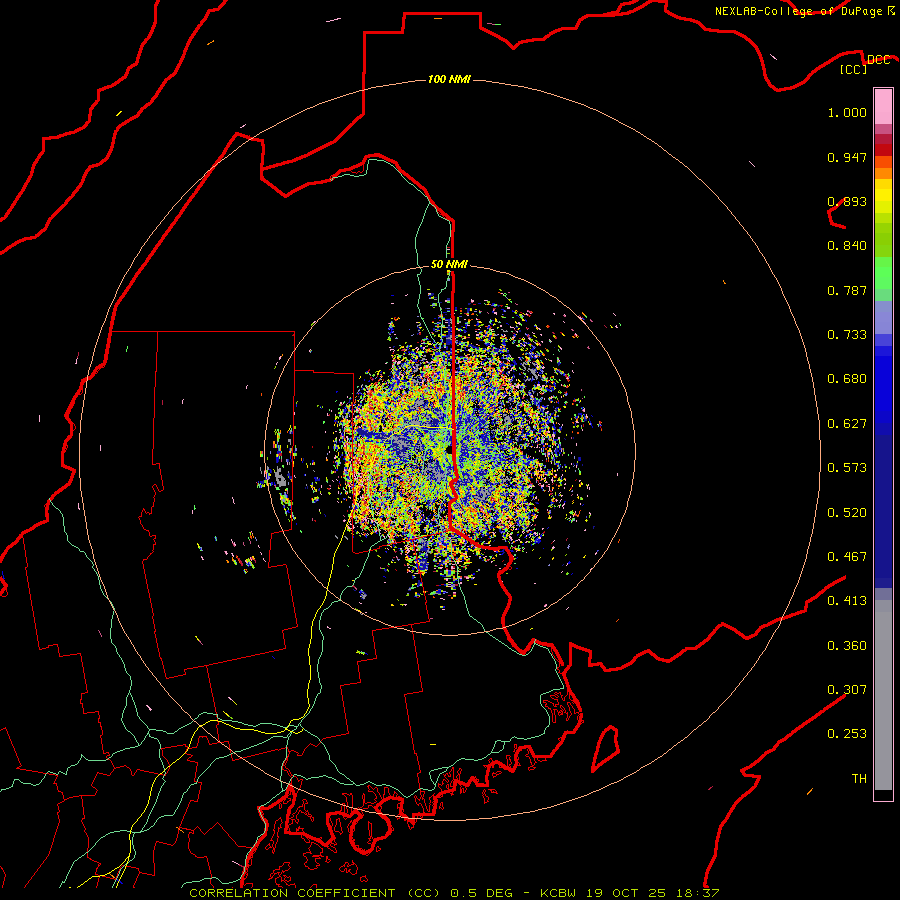
Task: Select the 0.467 scale value
Action: click(847, 557)
